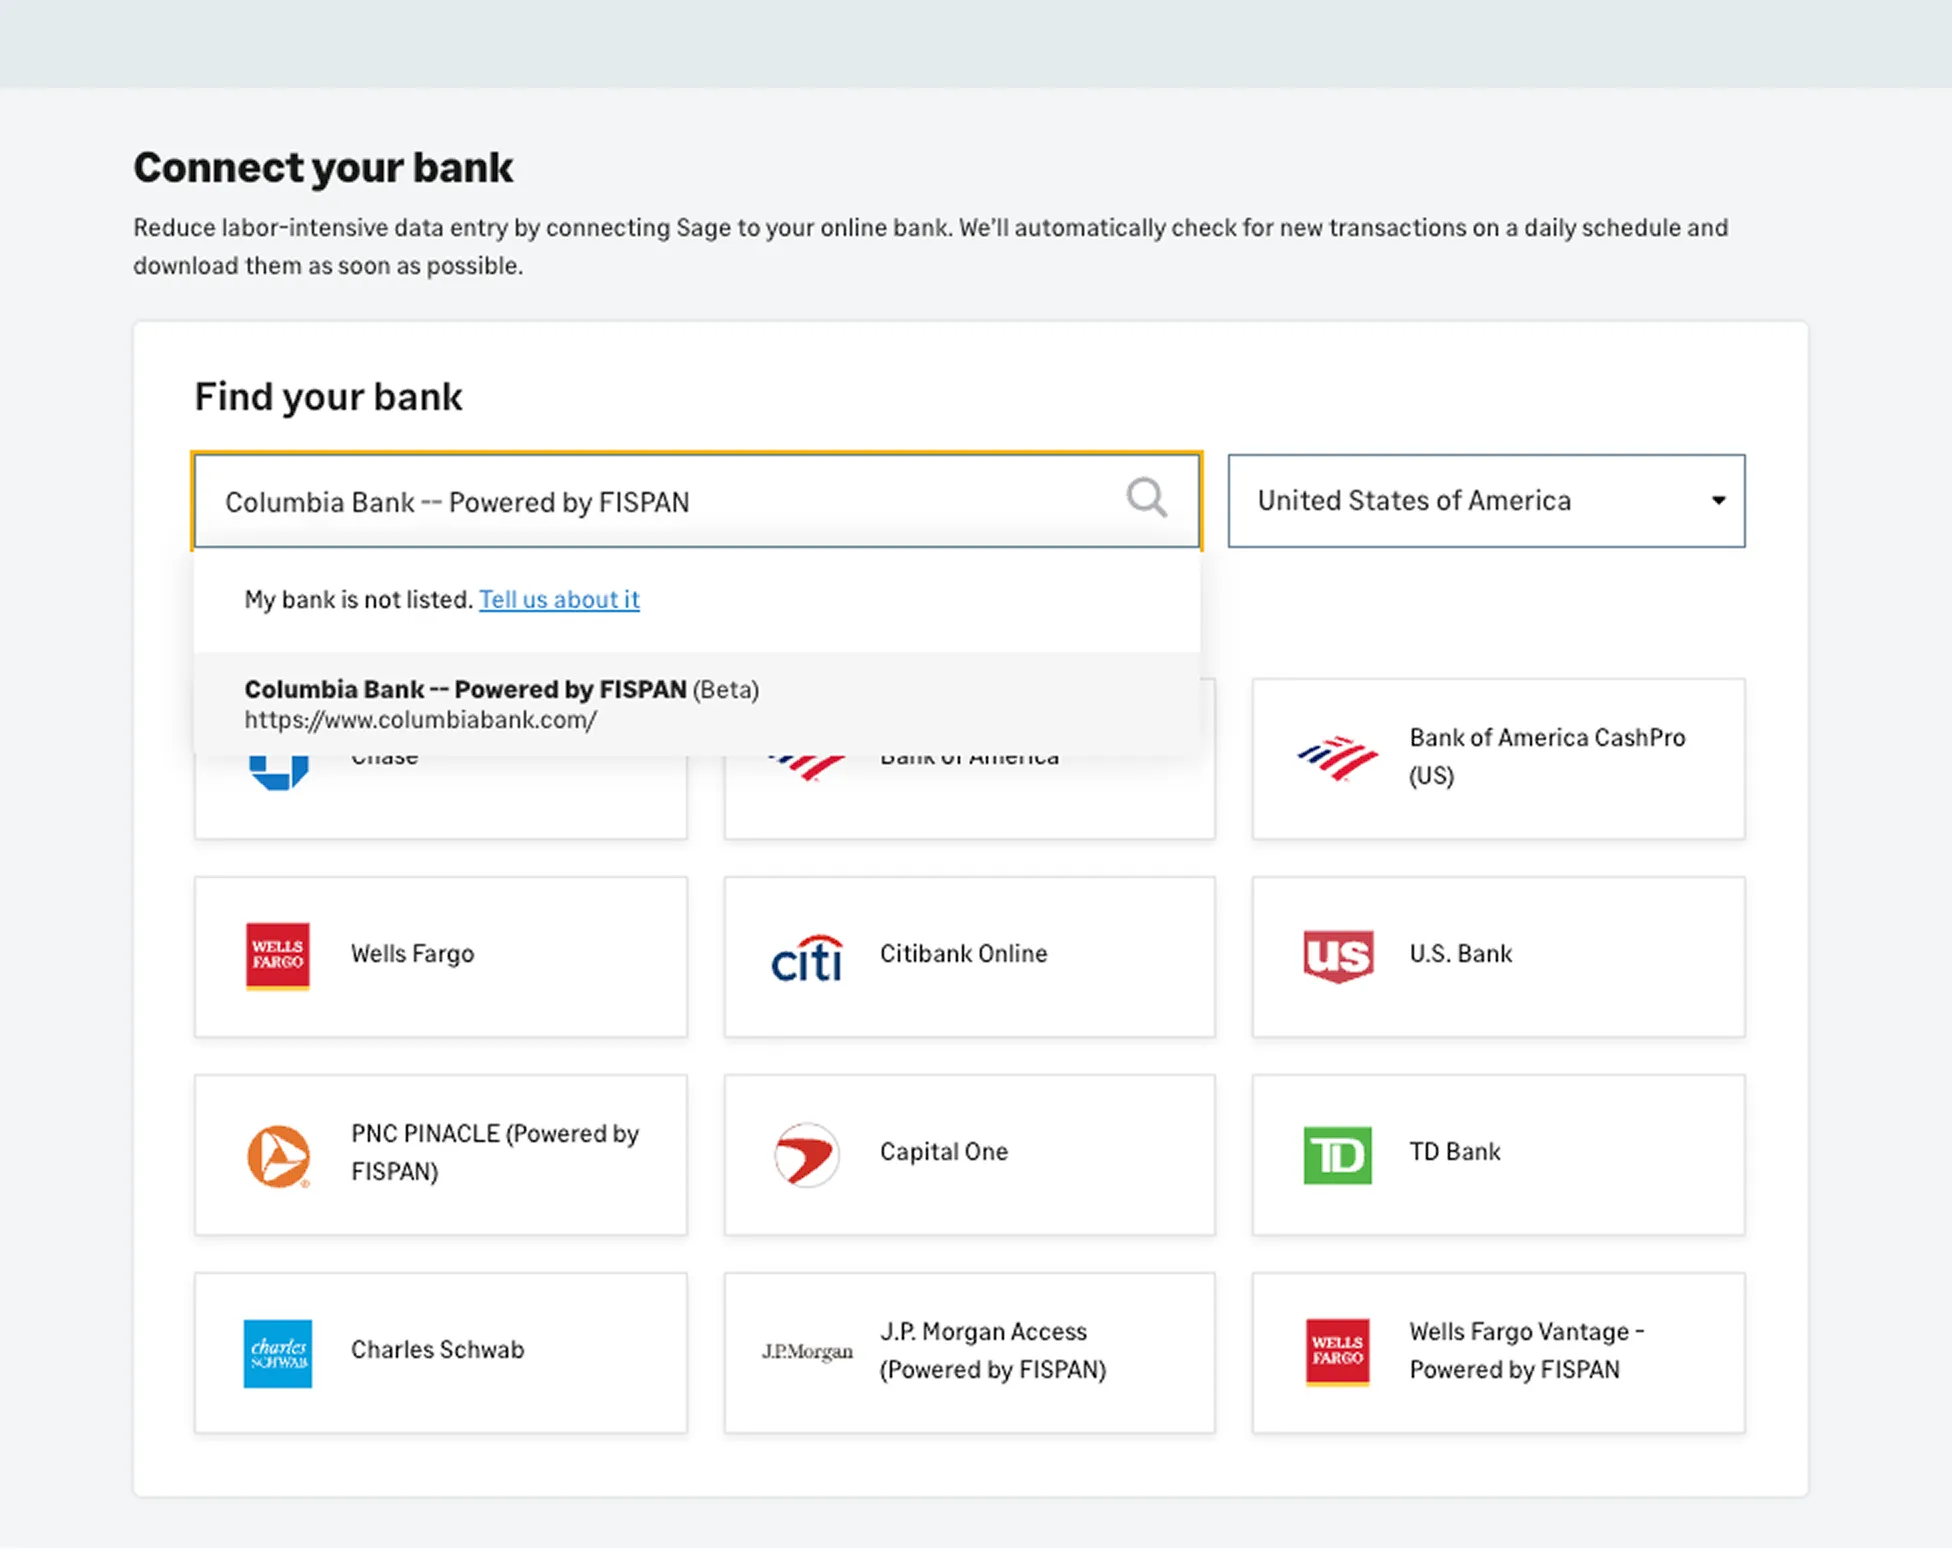
Task: Select J.P. Morgan Access (Powered by FISPAN)
Action: (x=969, y=1353)
